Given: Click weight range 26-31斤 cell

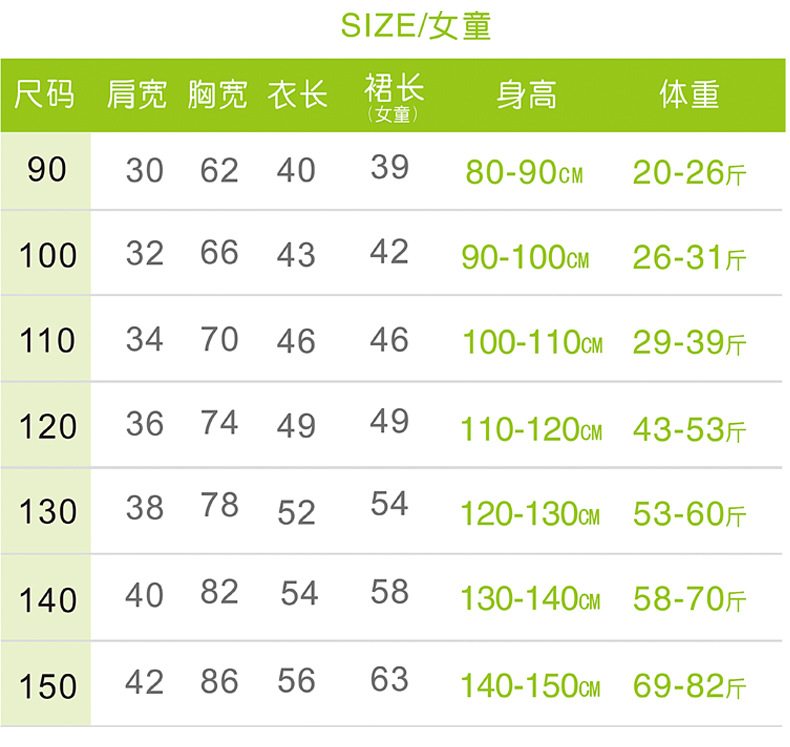Looking at the screenshot, I should [689, 258].
